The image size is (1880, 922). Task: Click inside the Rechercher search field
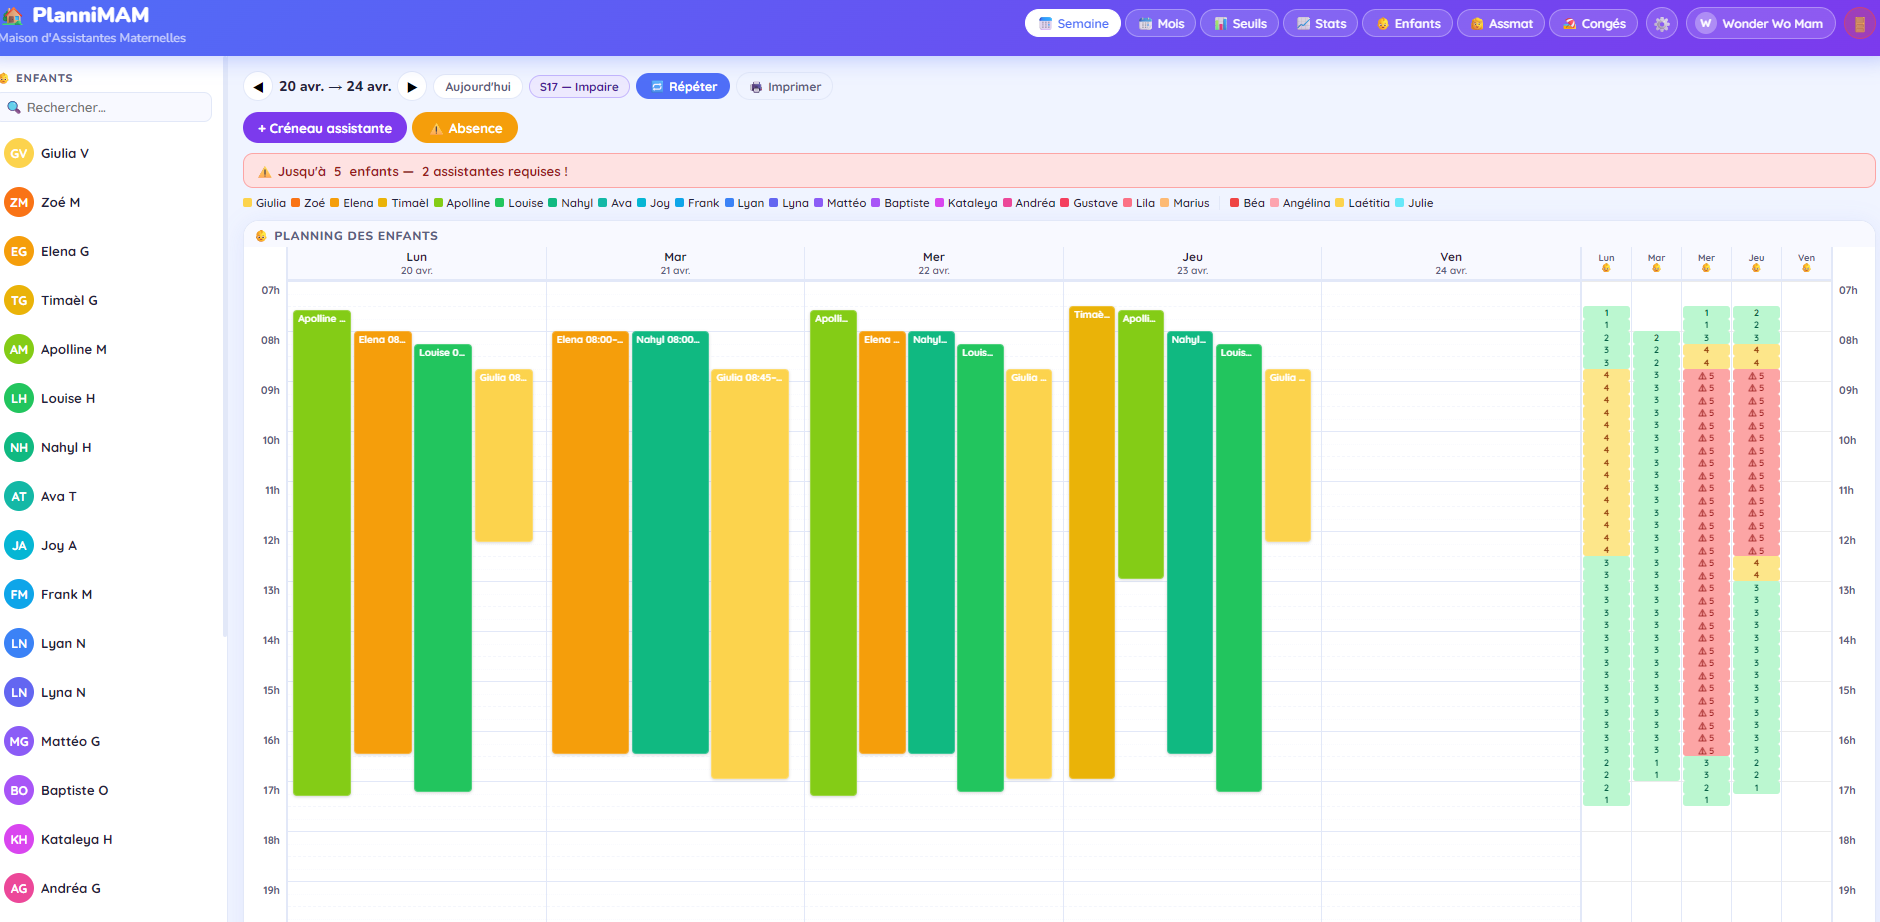tap(107, 107)
